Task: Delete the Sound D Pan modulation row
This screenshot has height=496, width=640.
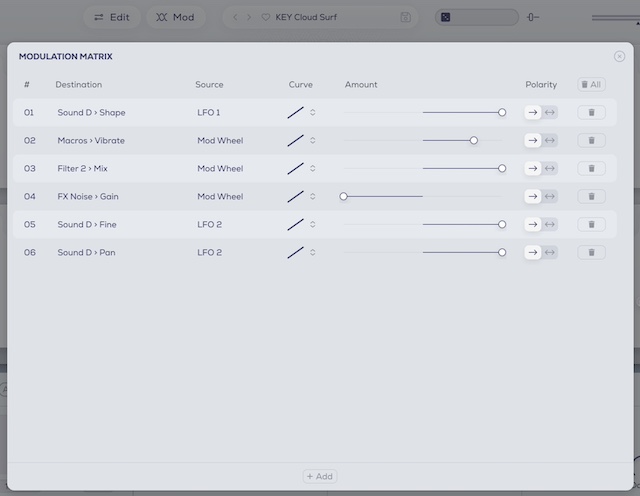Action: pos(591,253)
